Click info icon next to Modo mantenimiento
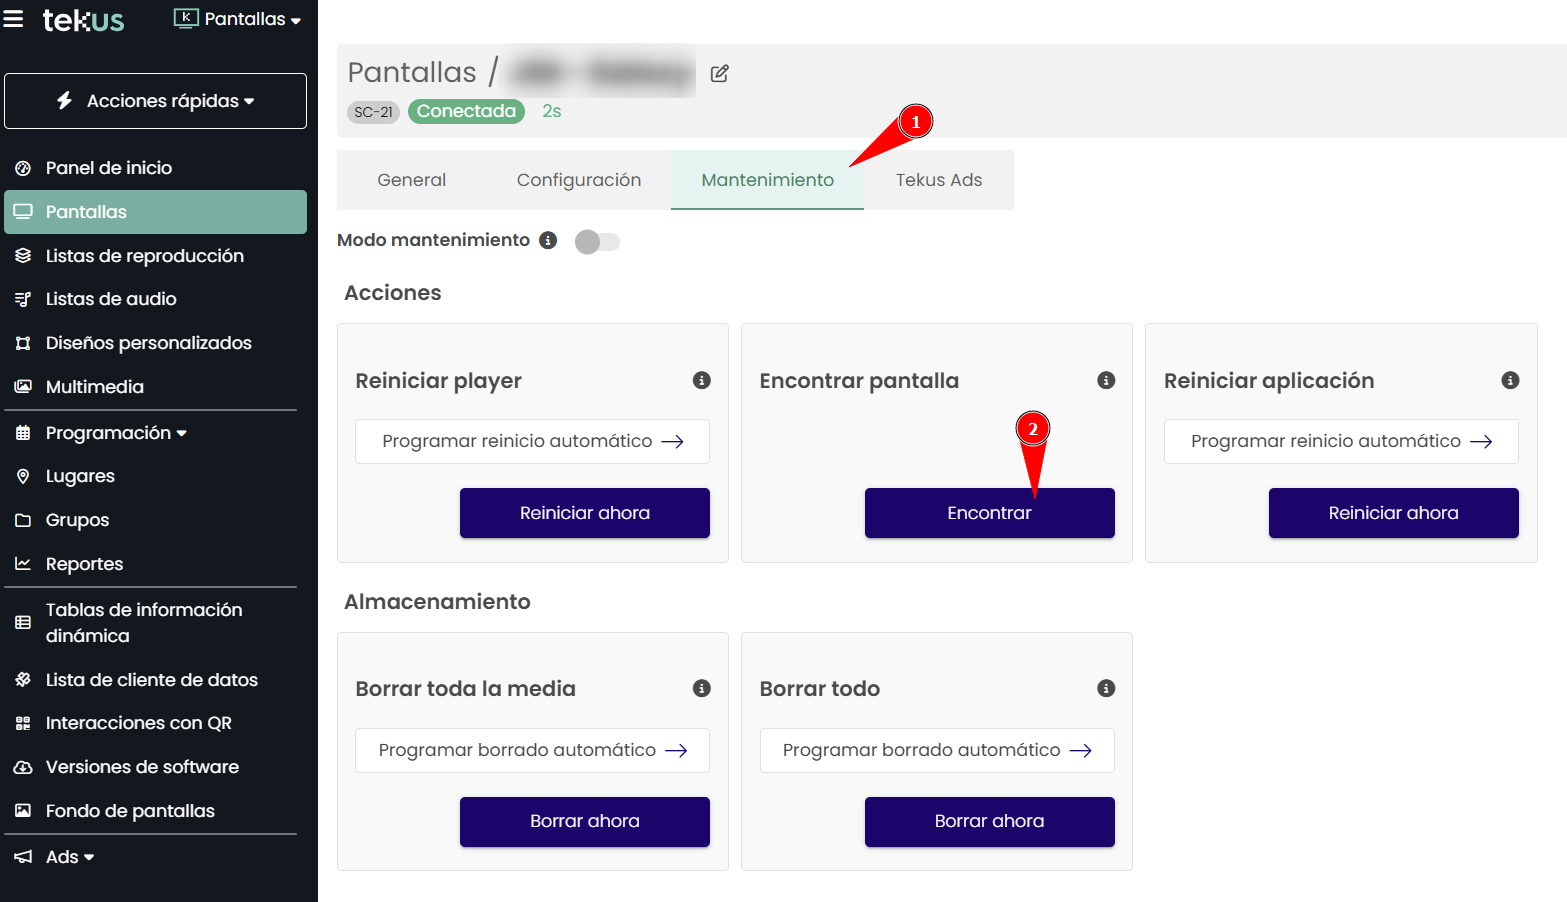 (548, 240)
